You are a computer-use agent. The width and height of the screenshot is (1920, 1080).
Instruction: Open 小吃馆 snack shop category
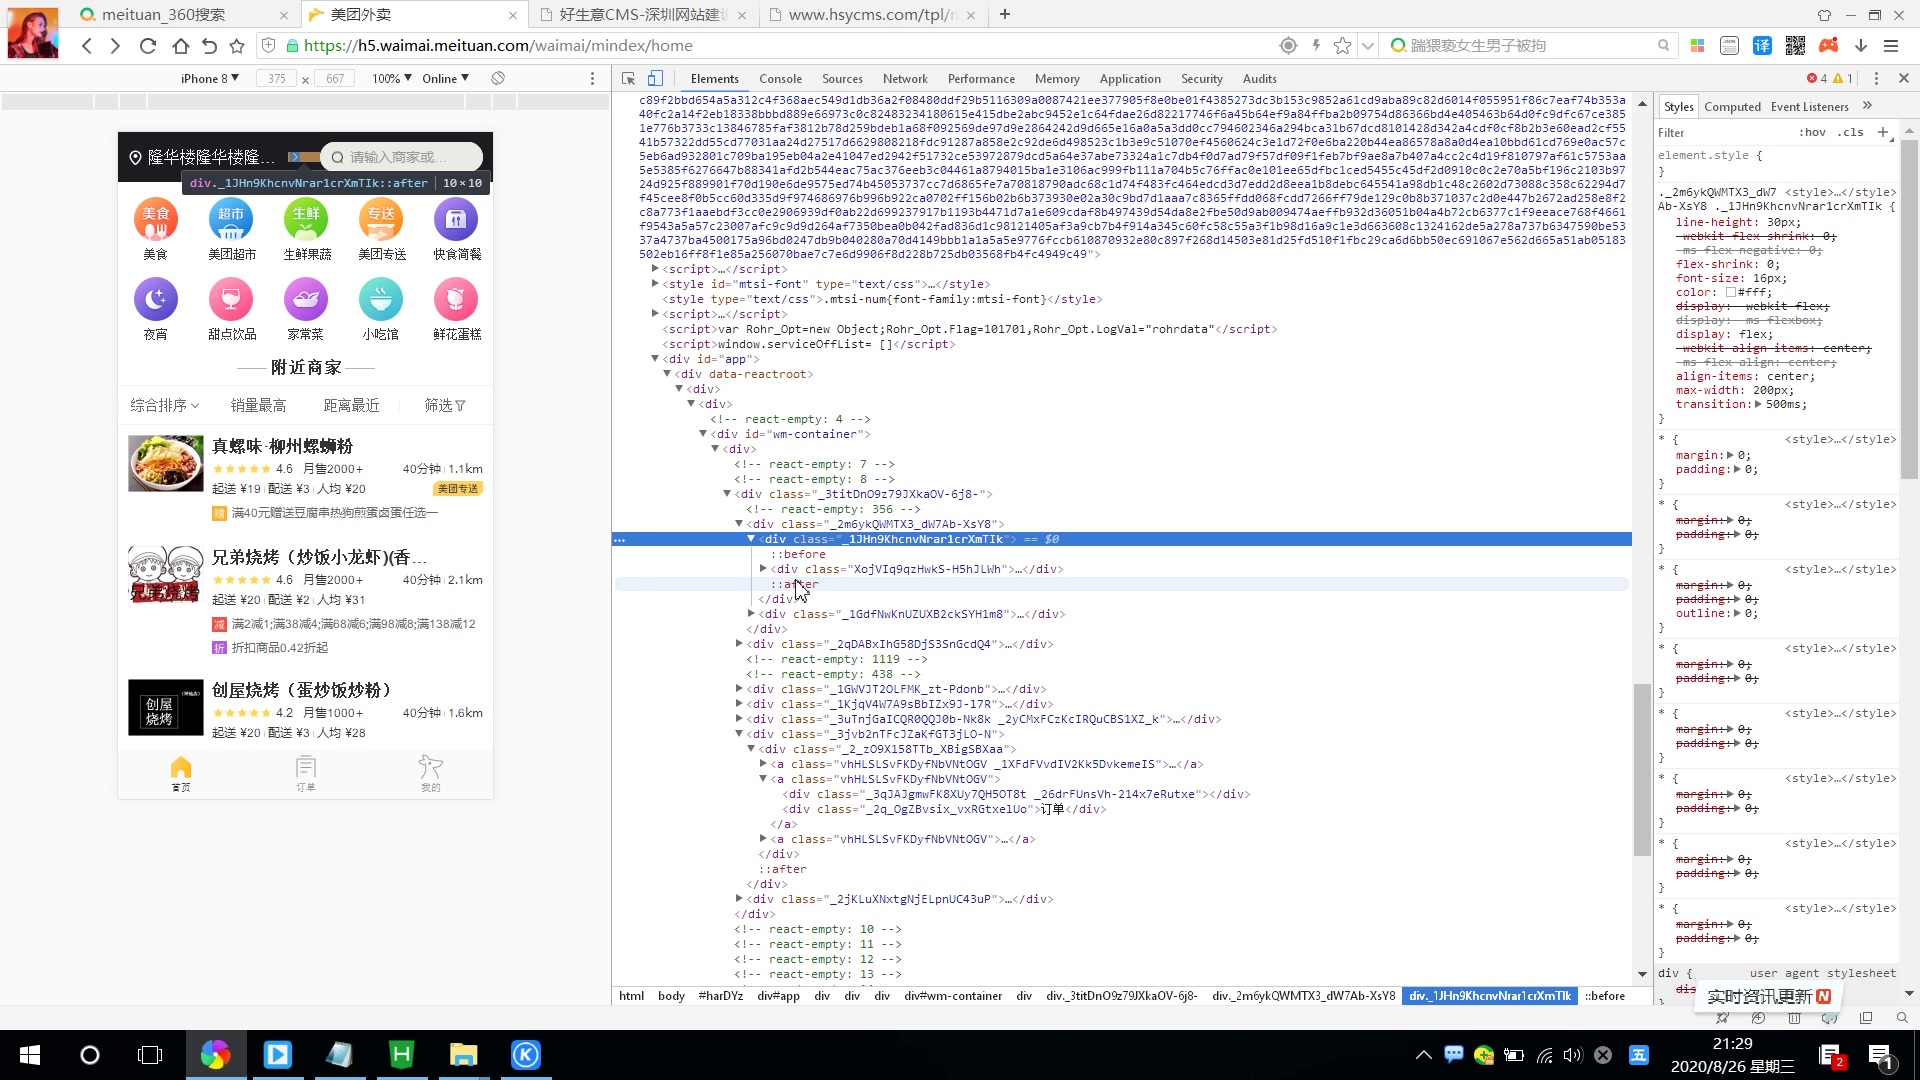(381, 309)
